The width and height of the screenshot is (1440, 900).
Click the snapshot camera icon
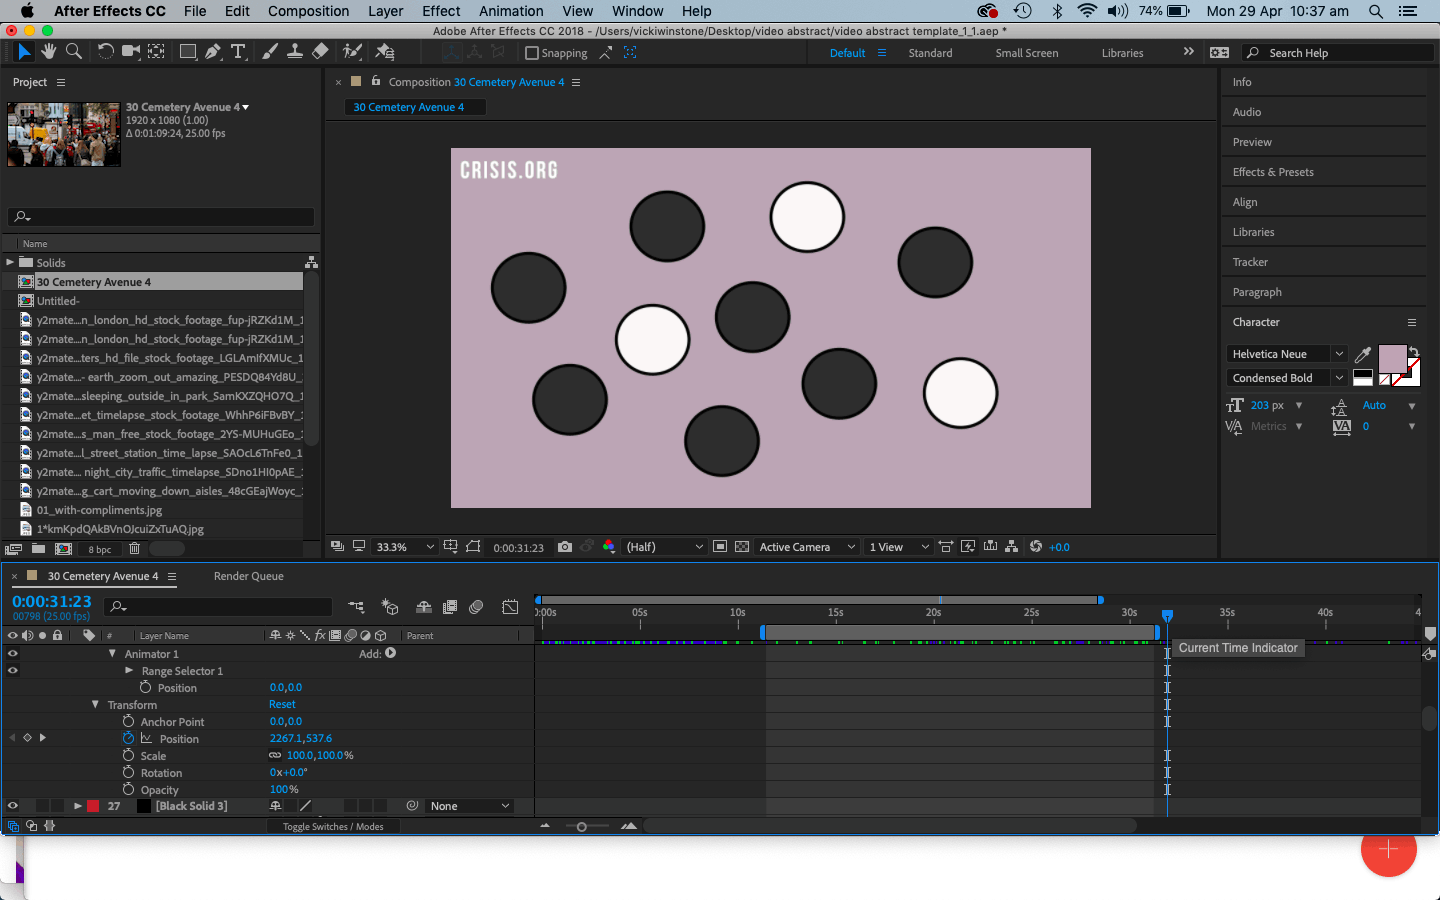click(565, 547)
